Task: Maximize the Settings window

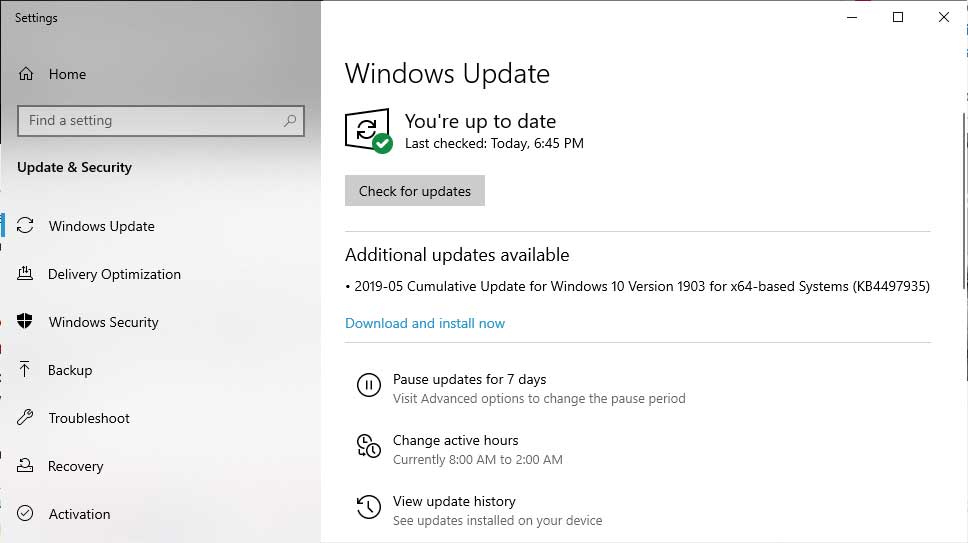Action: [x=898, y=17]
